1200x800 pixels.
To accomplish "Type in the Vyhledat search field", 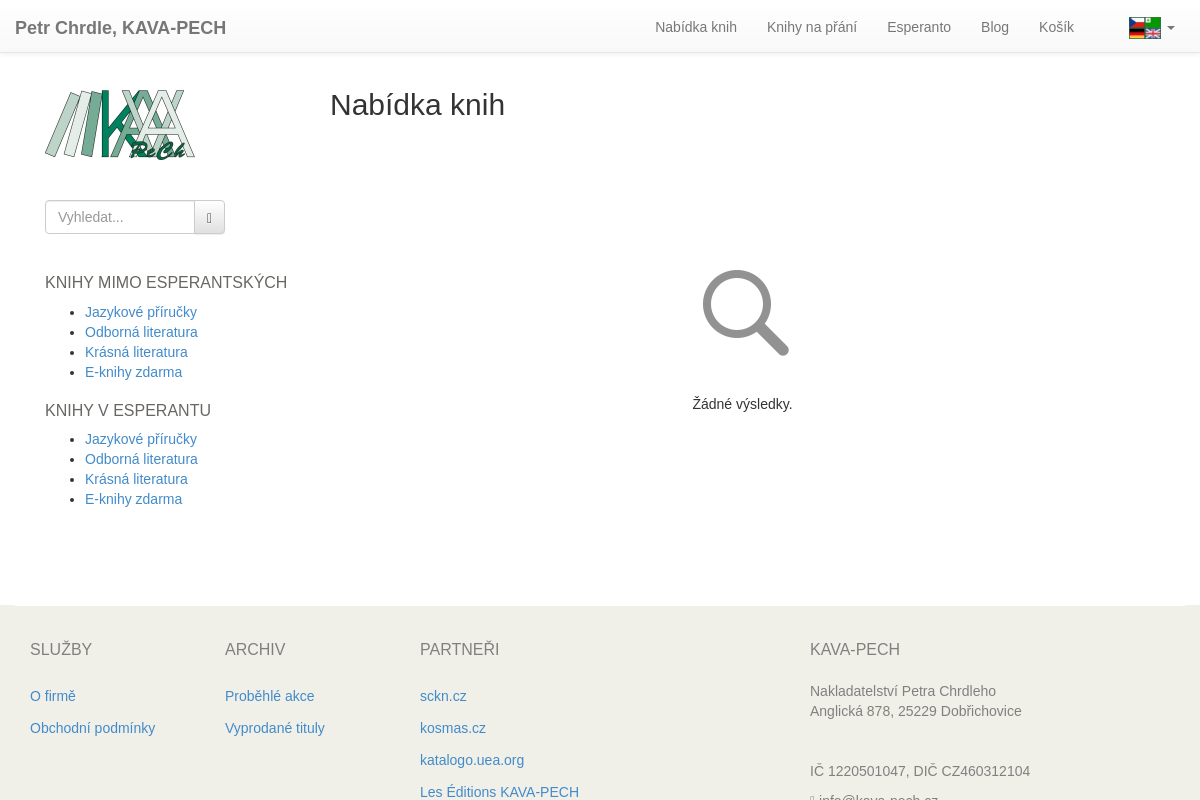I will [120, 217].
